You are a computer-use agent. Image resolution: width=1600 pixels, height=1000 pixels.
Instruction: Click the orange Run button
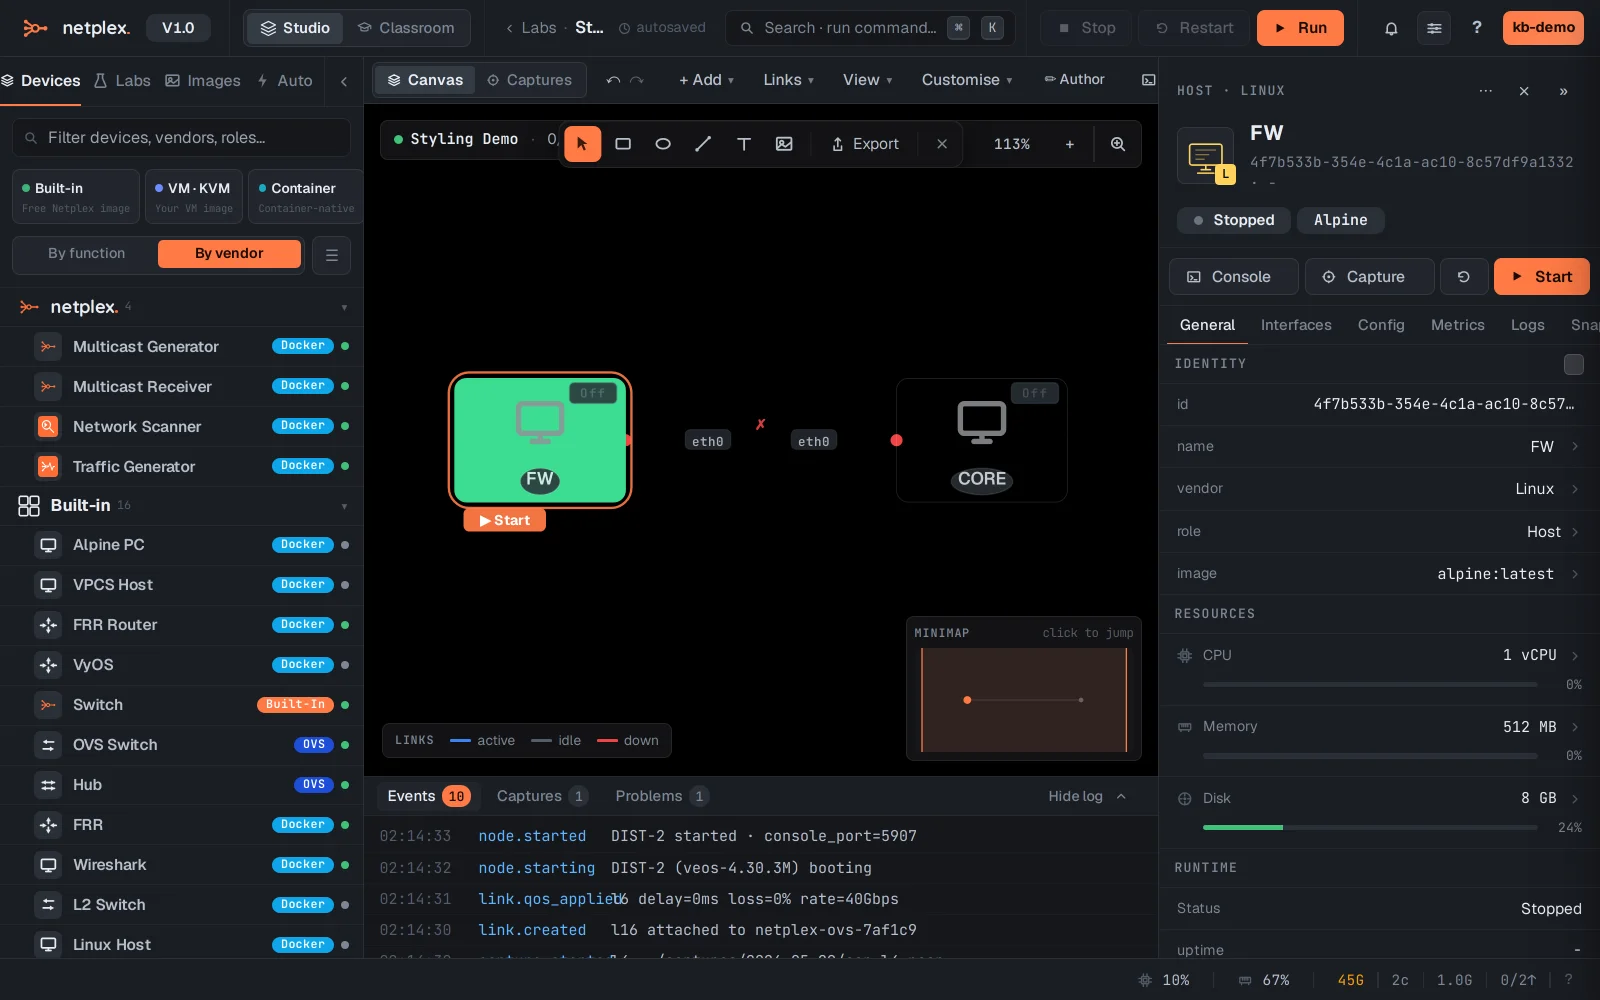click(x=1300, y=28)
